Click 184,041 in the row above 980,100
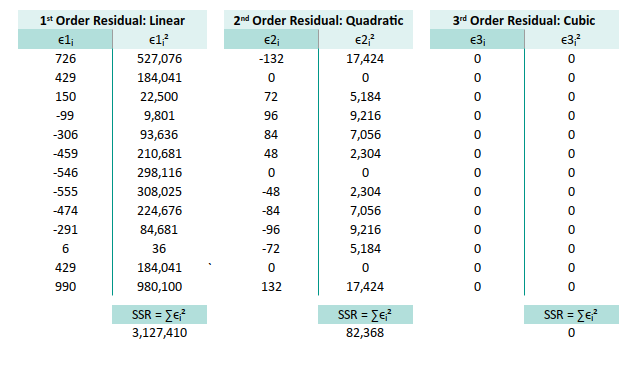The image size is (643, 372). point(160,267)
